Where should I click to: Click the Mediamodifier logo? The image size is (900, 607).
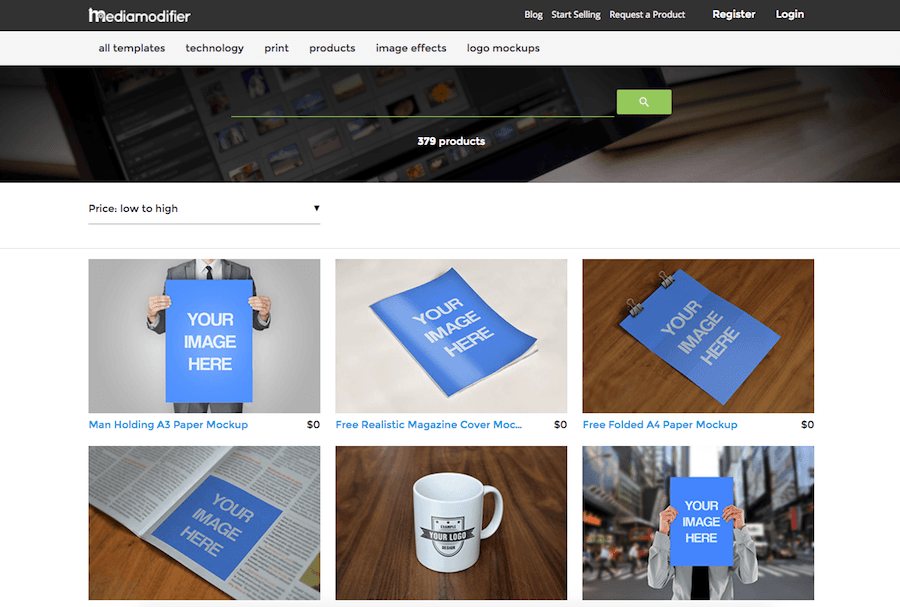tap(139, 15)
